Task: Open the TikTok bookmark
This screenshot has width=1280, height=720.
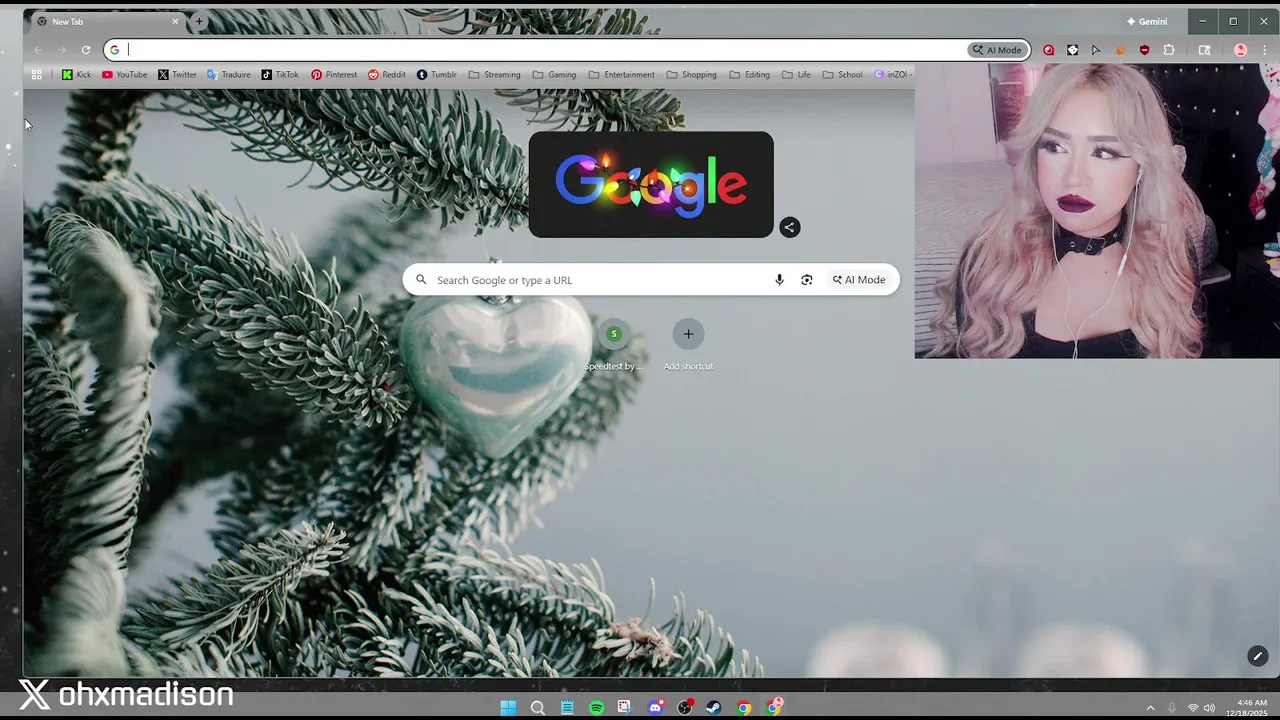Action: click(280, 75)
